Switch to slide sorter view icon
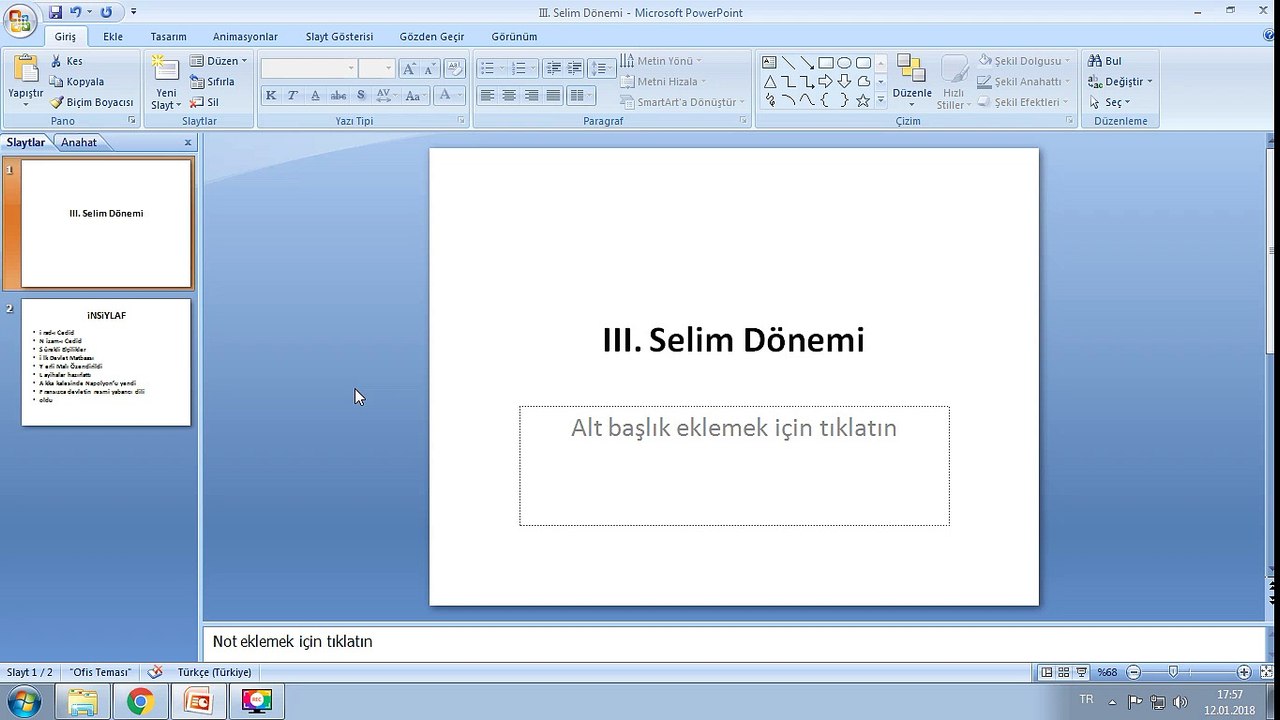Screen dimensions: 1280x720 click(x=1063, y=672)
